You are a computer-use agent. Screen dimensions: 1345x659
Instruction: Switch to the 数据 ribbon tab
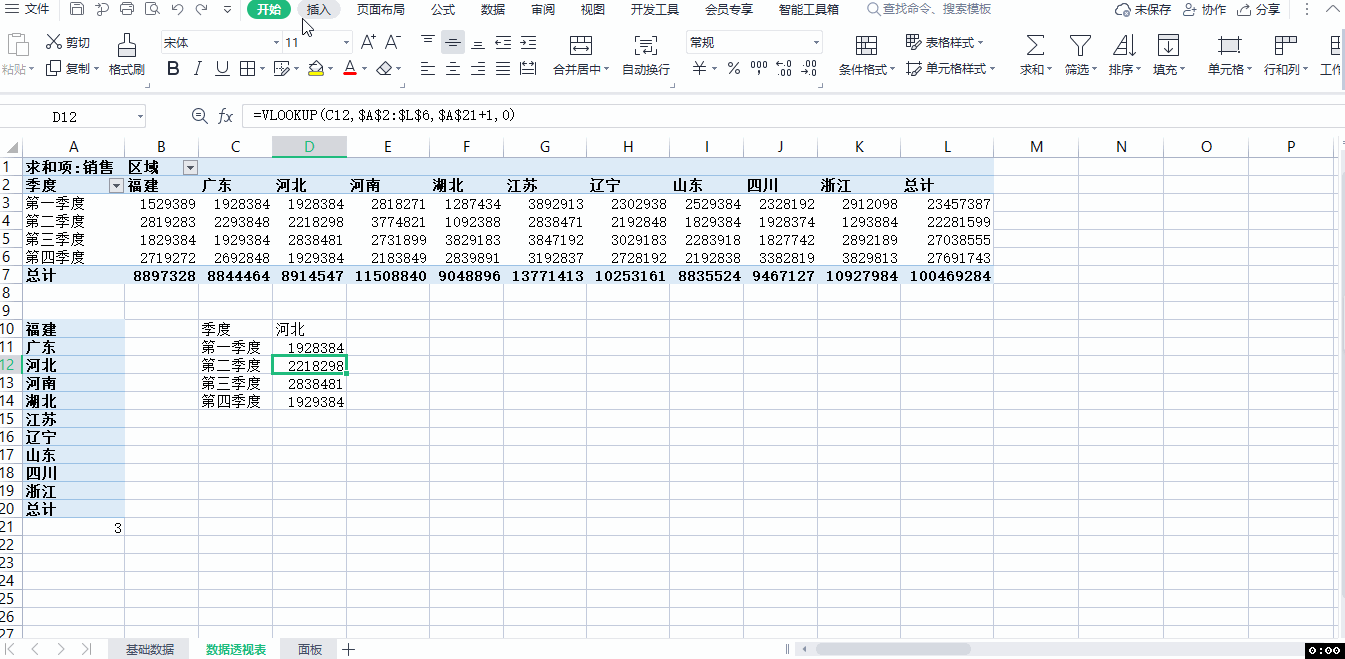click(493, 10)
